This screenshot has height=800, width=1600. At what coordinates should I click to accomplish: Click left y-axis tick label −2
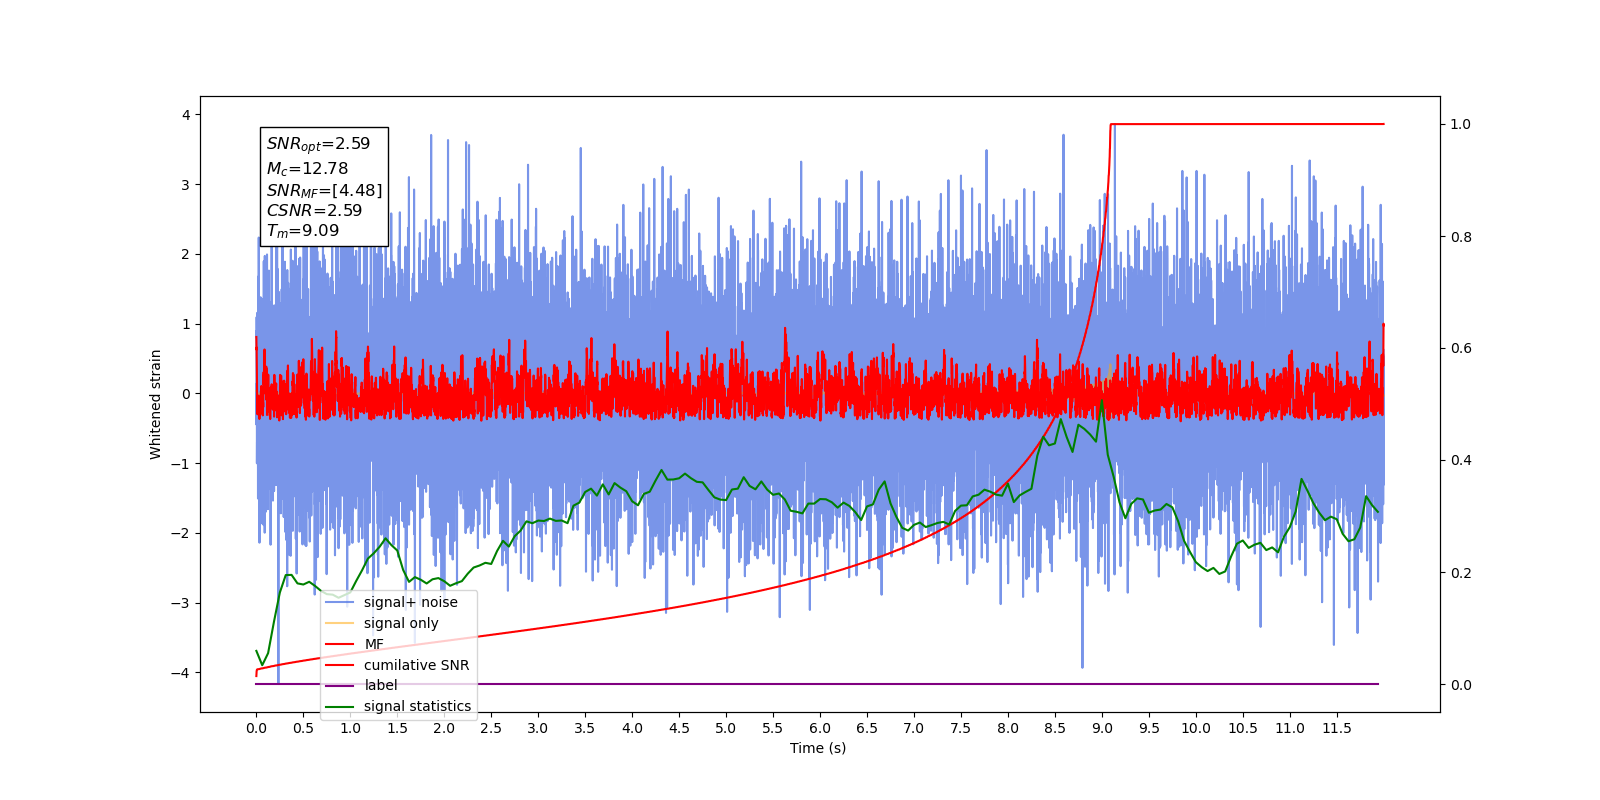tap(180, 533)
